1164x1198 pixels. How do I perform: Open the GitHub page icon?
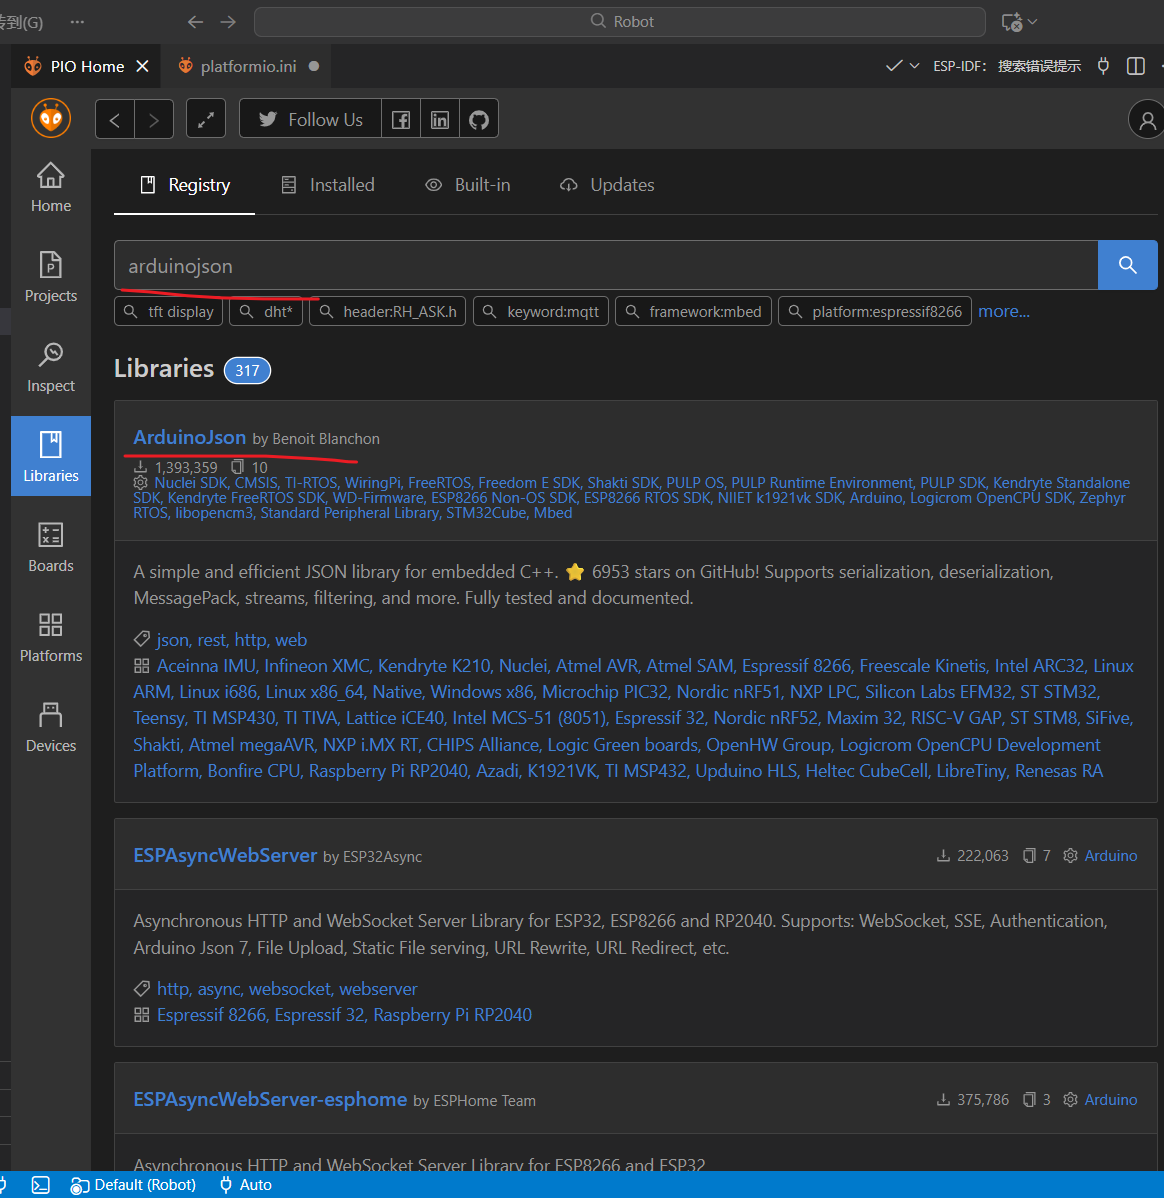(x=478, y=119)
